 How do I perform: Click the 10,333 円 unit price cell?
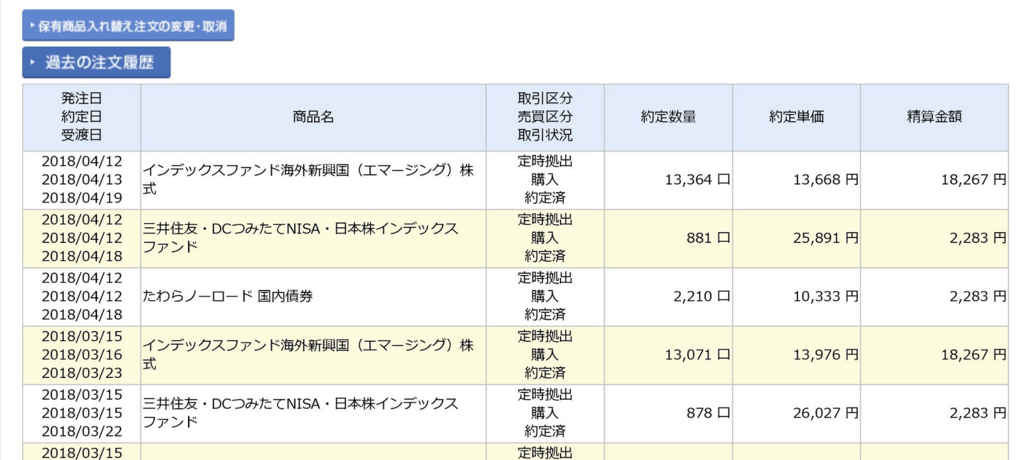tap(796, 297)
